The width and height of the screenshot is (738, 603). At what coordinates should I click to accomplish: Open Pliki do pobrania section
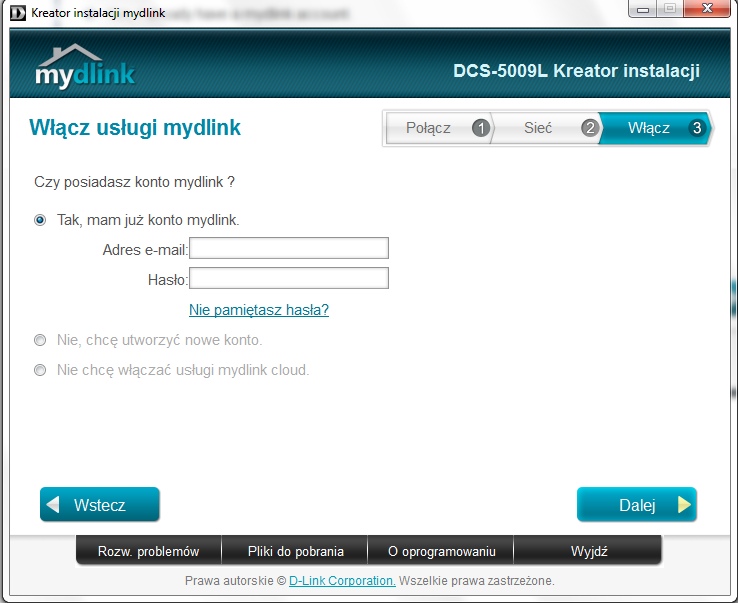click(296, 550)
